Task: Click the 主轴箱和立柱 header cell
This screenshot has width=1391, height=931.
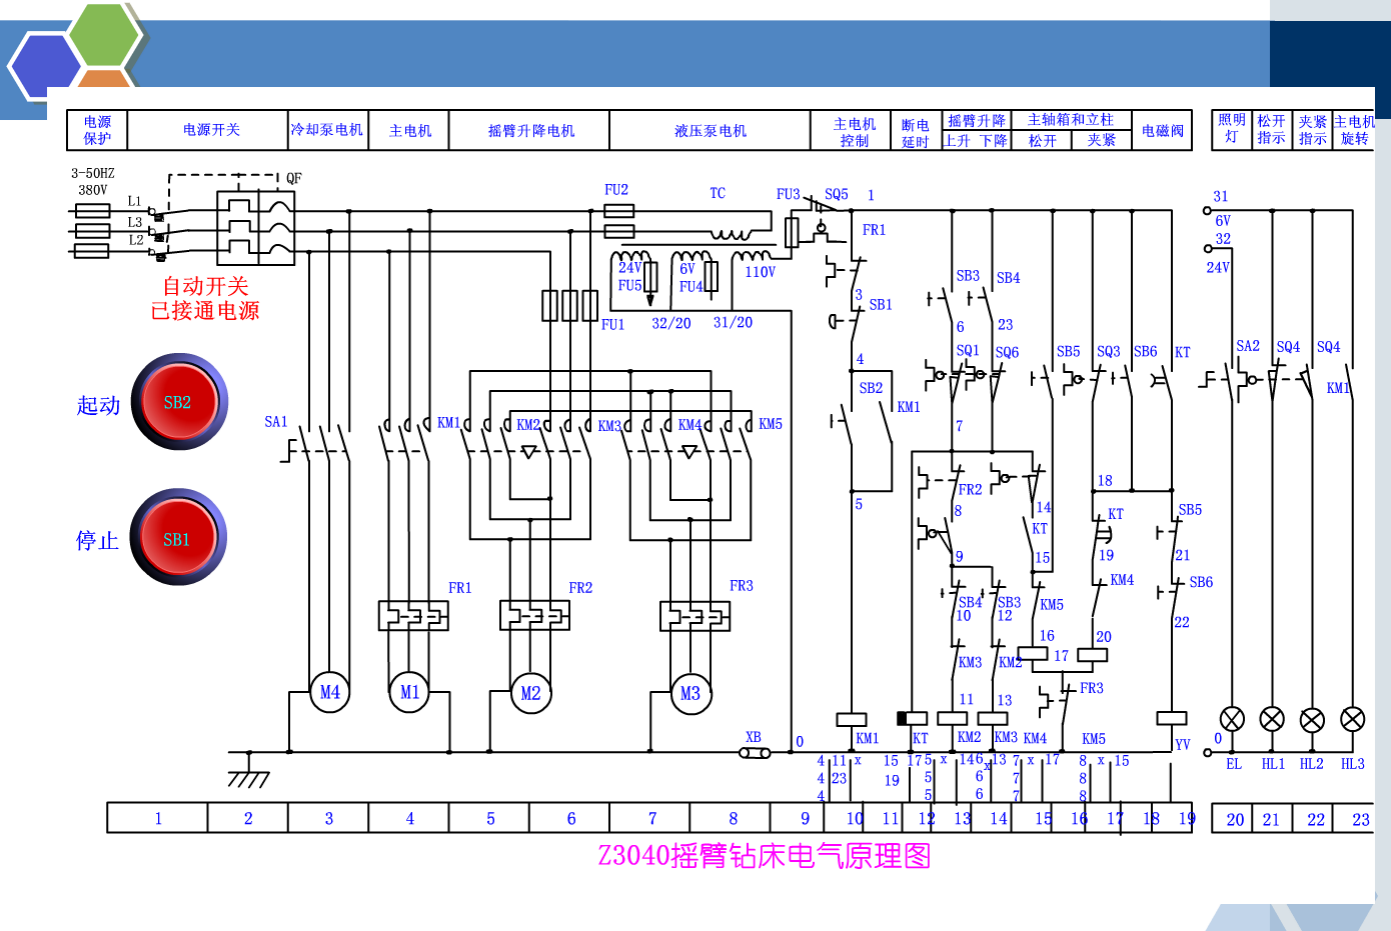Action: tap(1071, 120)
